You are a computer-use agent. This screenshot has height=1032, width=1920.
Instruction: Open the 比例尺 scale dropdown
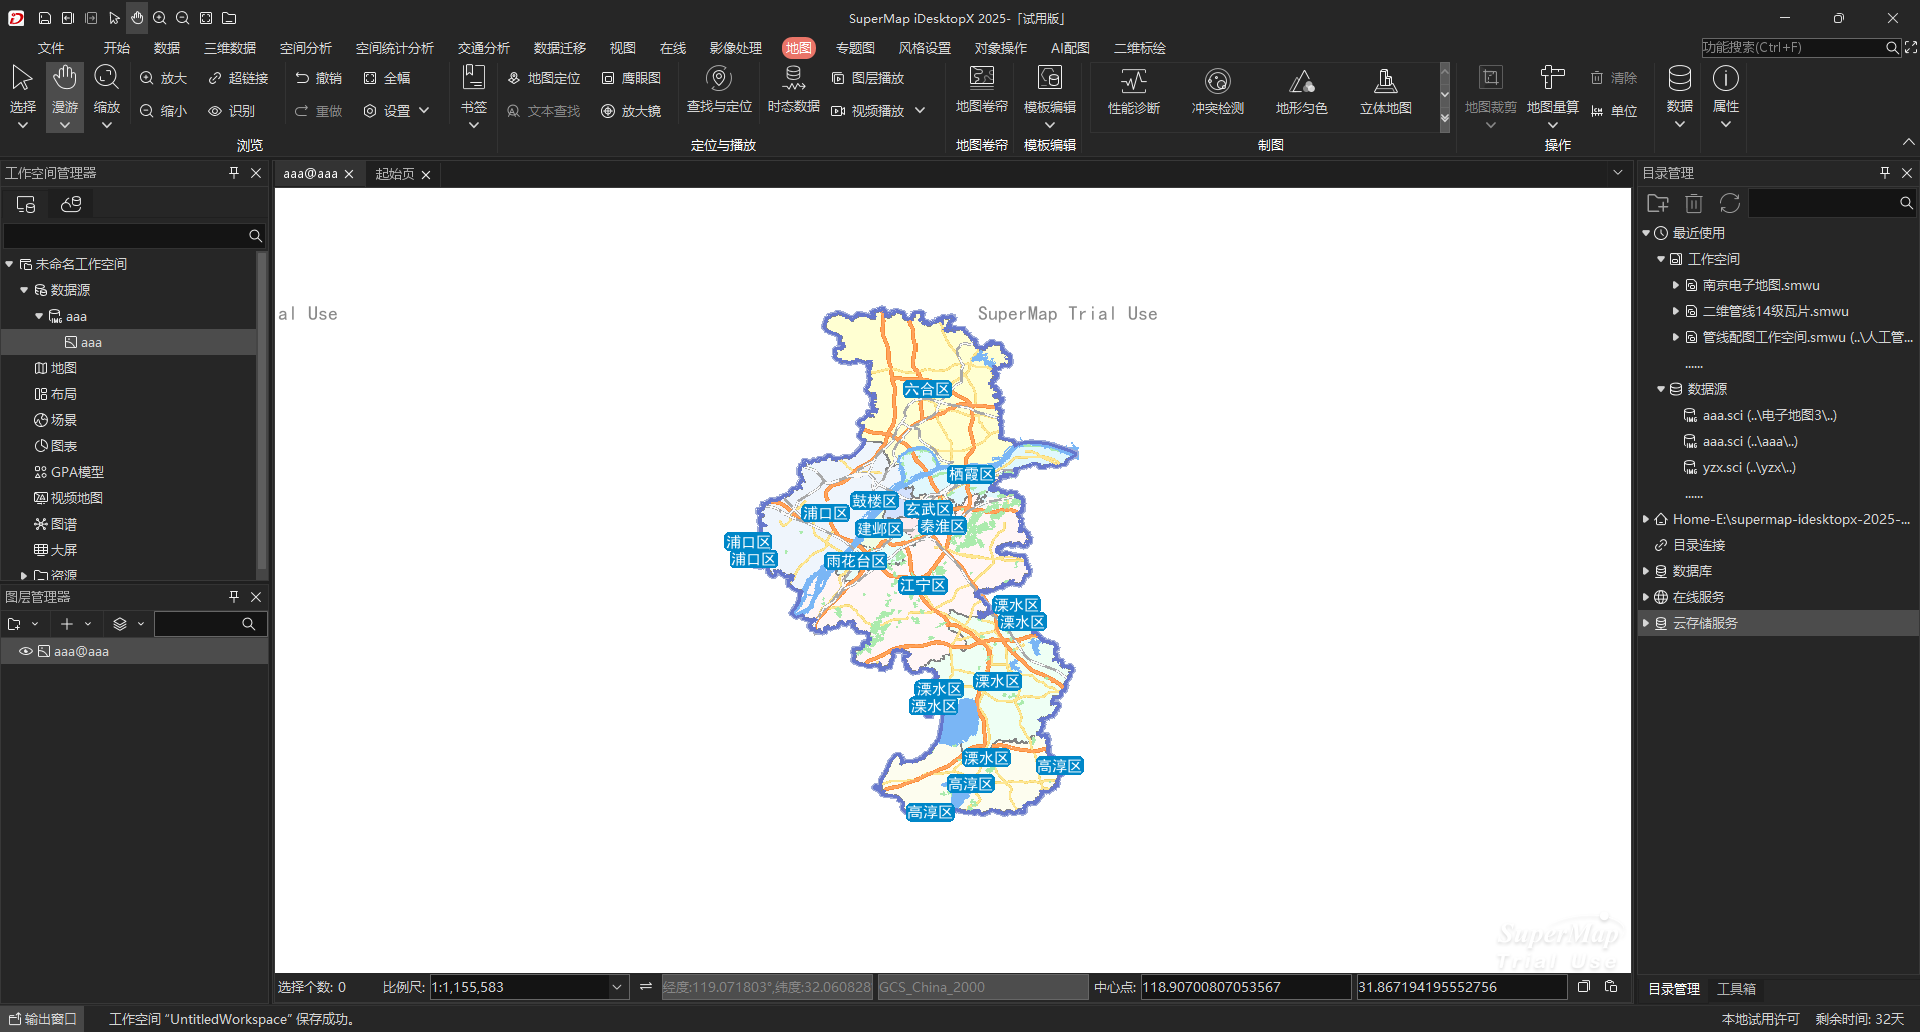[x=617, y=987]
